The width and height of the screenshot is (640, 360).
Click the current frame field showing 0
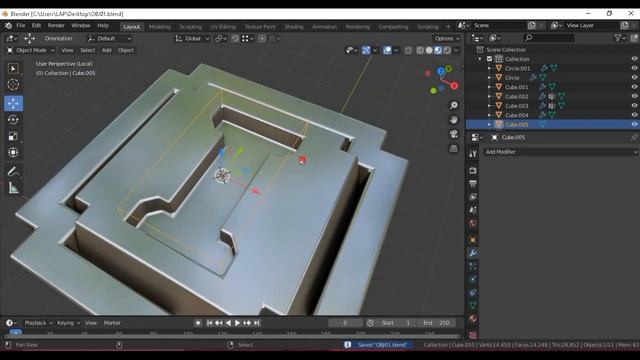345,323
